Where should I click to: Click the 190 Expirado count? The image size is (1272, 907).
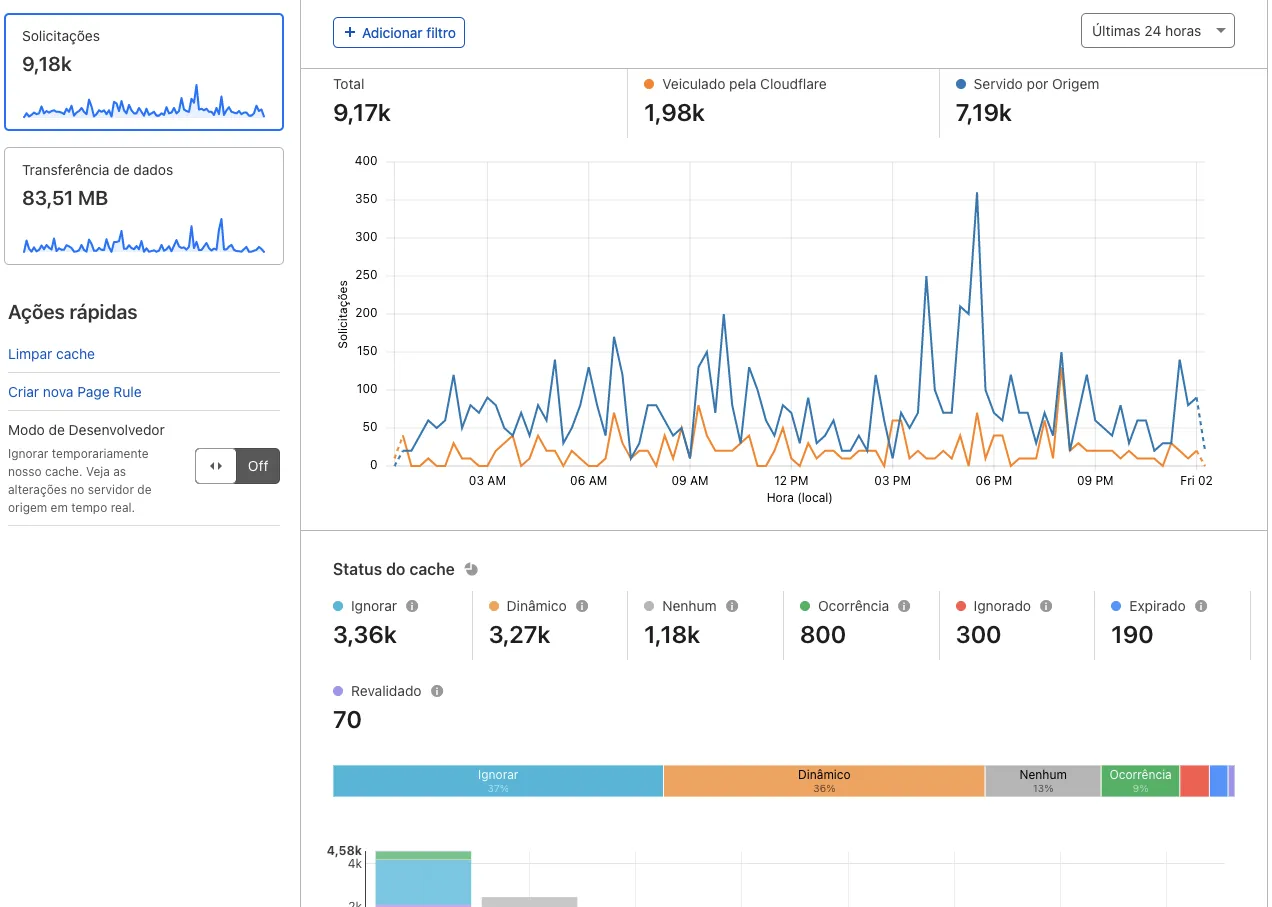pyautogui.click(x=1132, y=635)
